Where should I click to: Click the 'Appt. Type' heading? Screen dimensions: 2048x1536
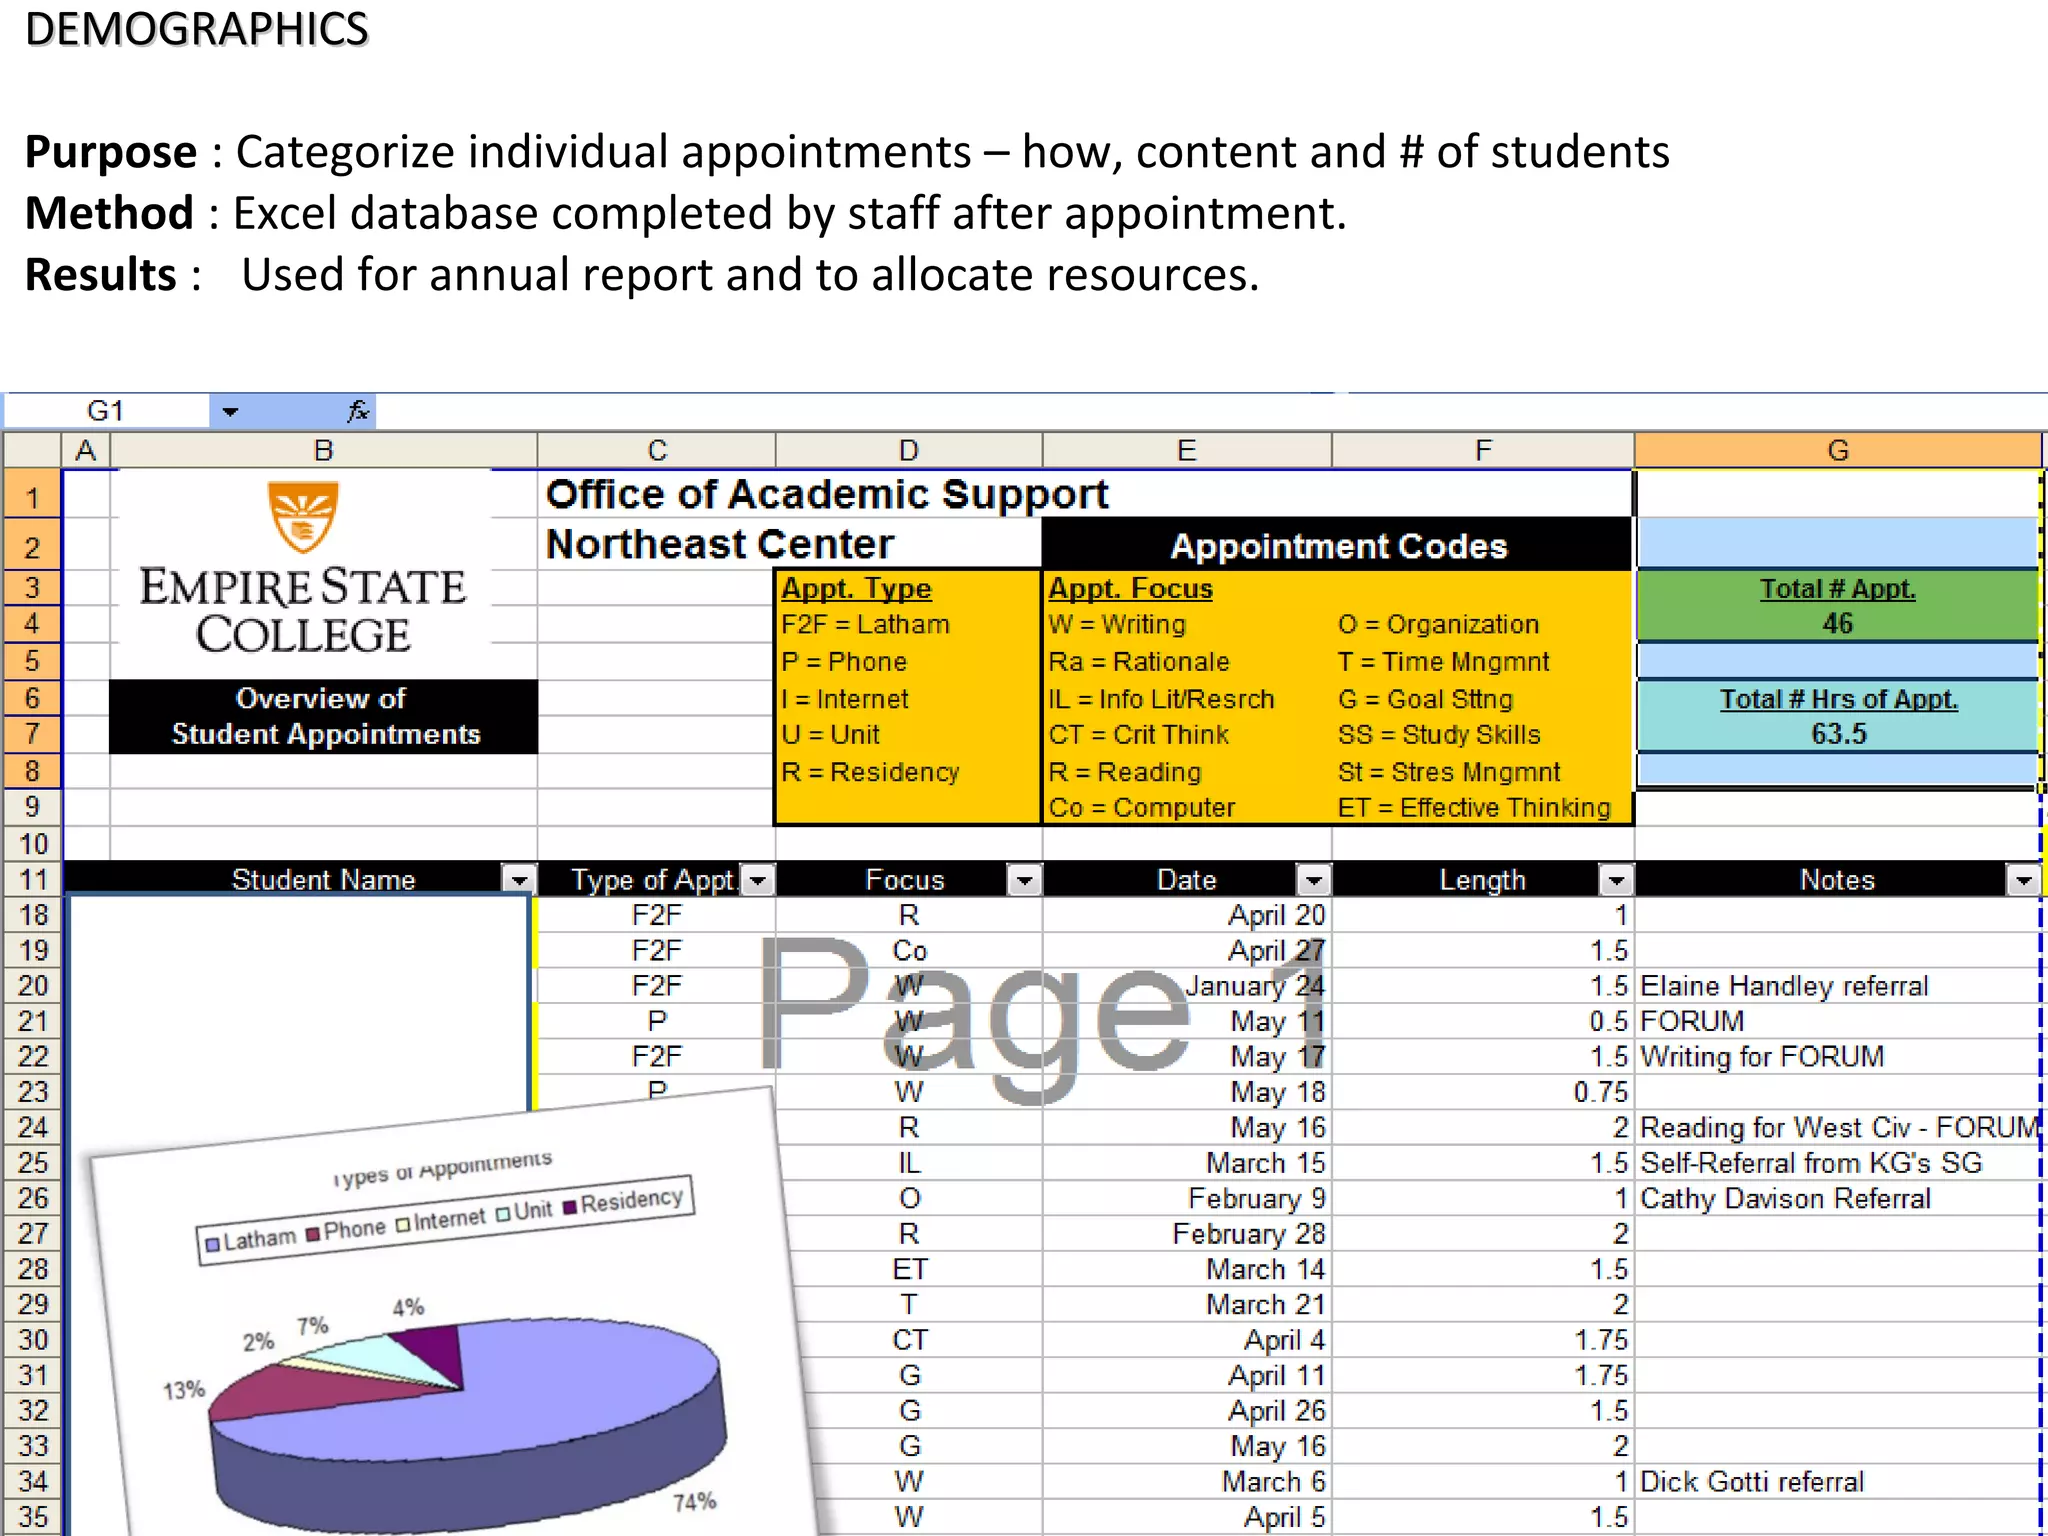pos(856,588)
